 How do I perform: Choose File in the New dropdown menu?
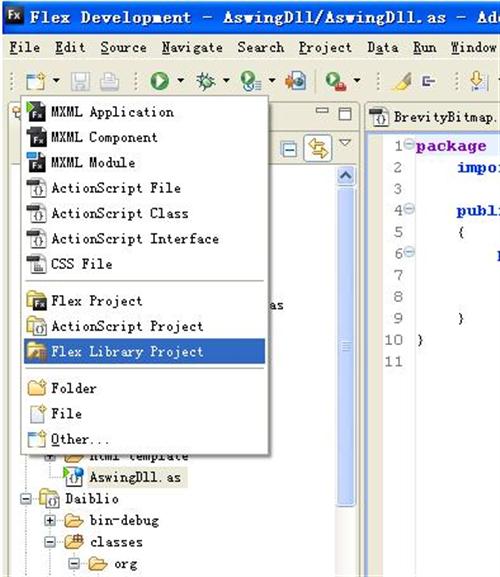pos(144,414)
